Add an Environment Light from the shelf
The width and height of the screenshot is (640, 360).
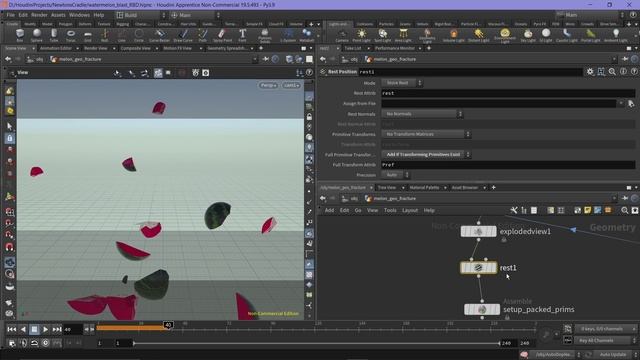click(505, 35)
